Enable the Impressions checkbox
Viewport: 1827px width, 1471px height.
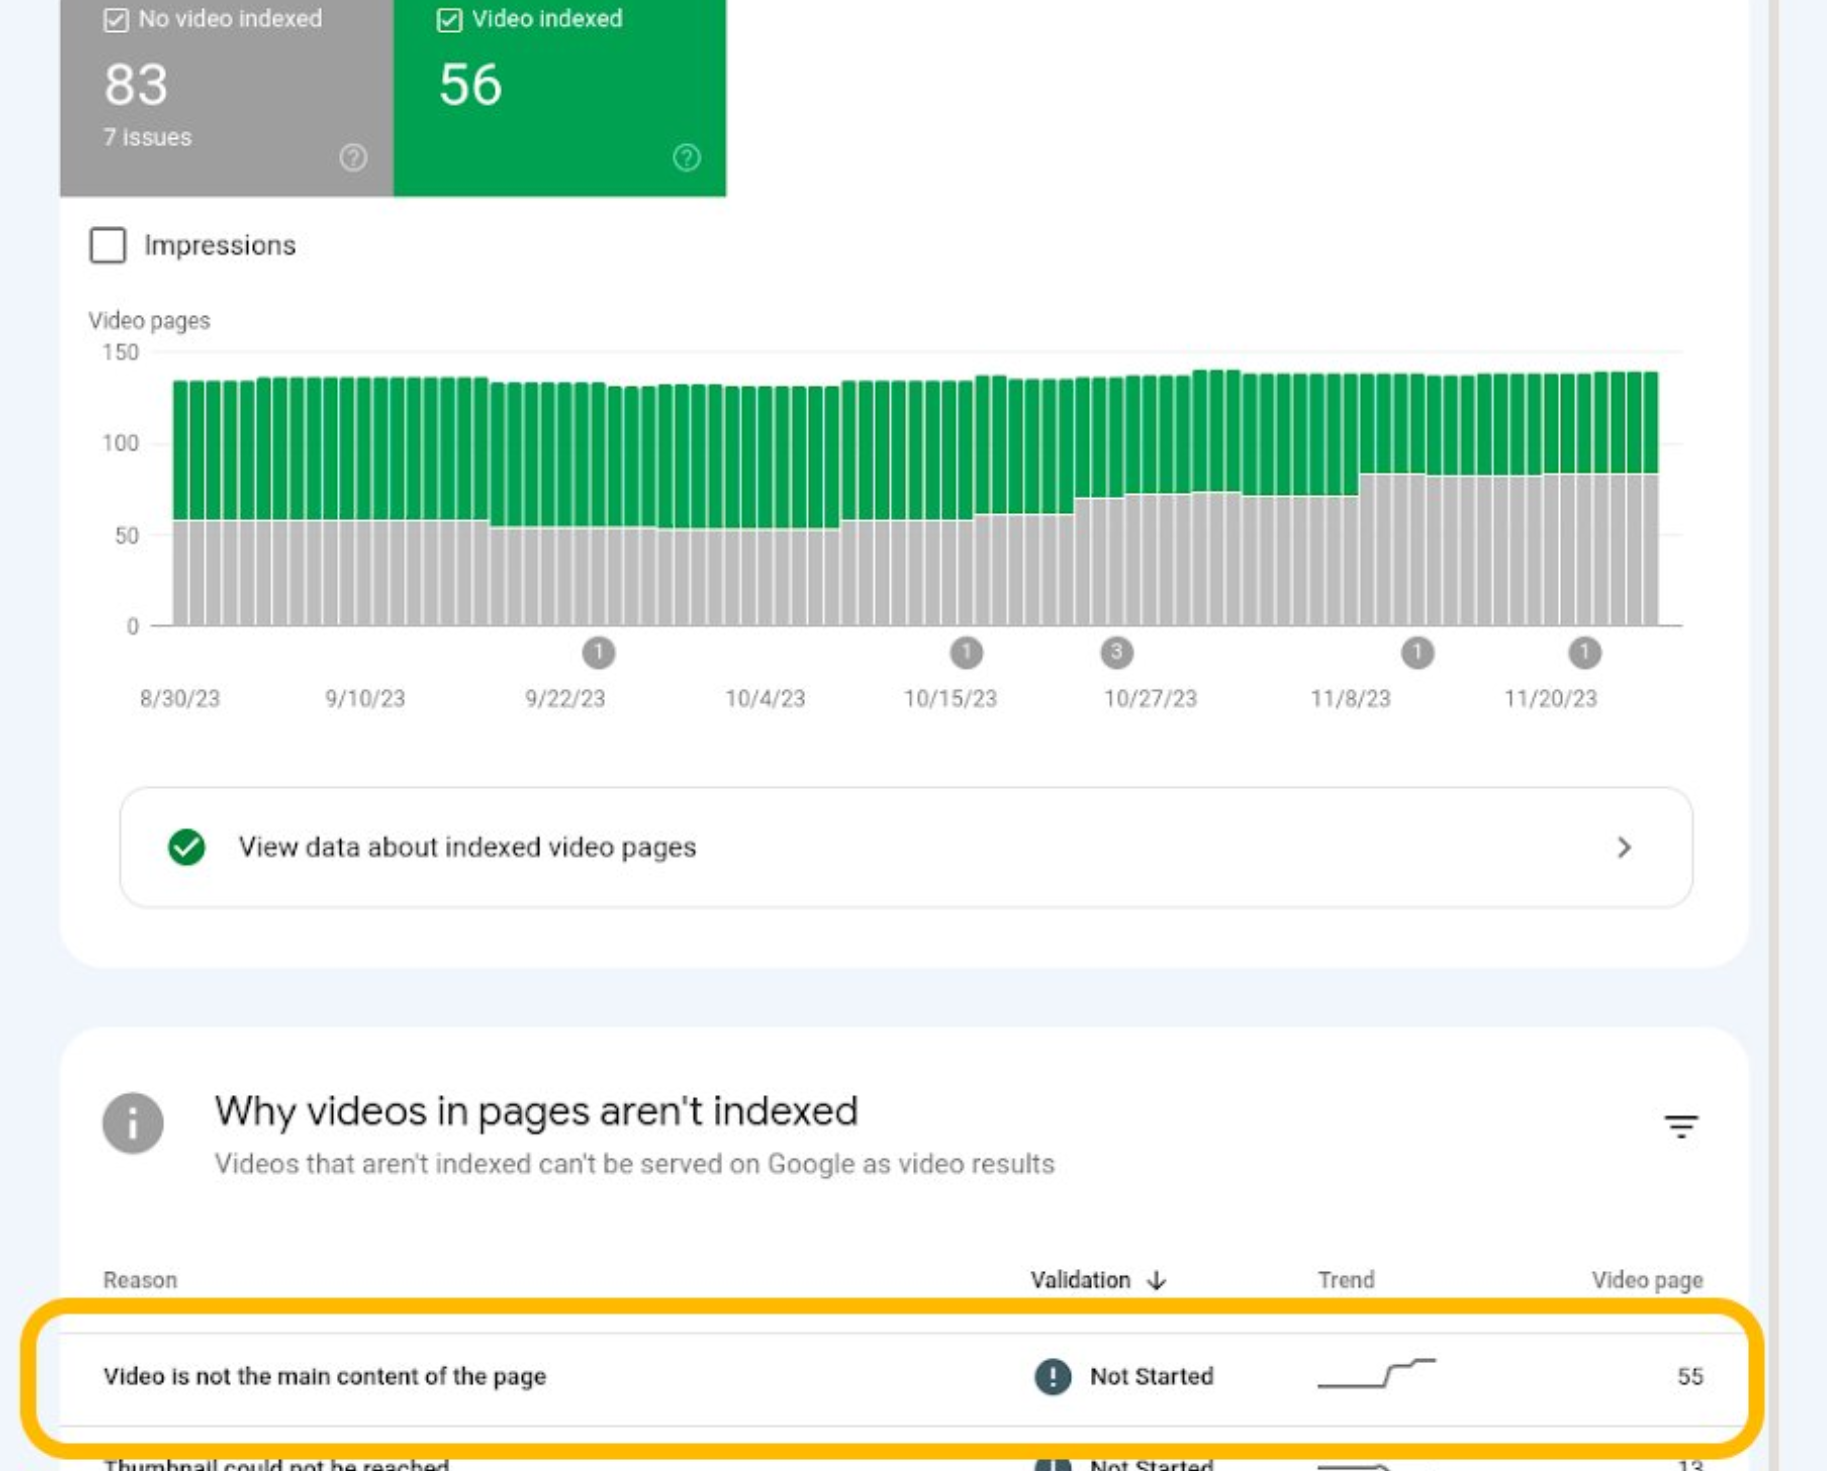coord(108,245)
